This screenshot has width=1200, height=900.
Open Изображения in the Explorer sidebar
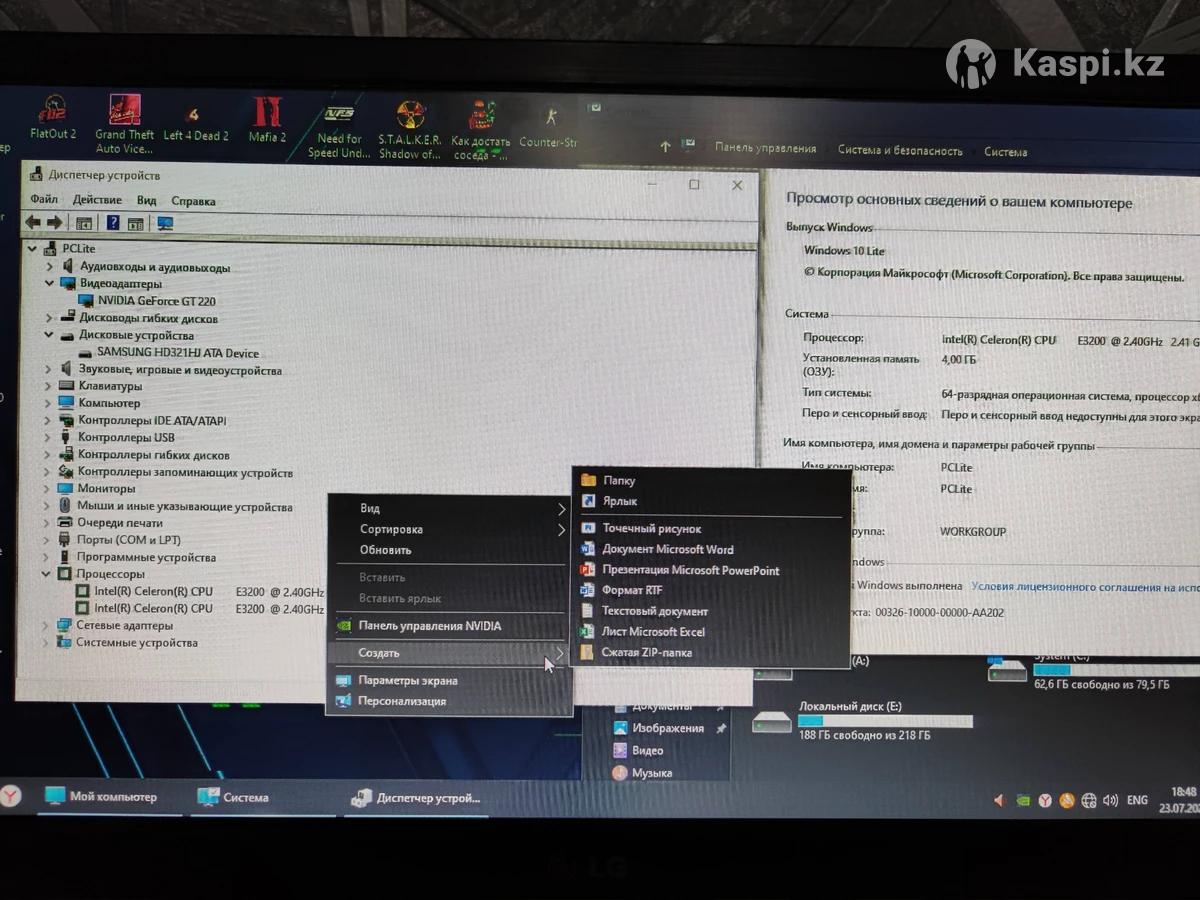pos(667,729)
